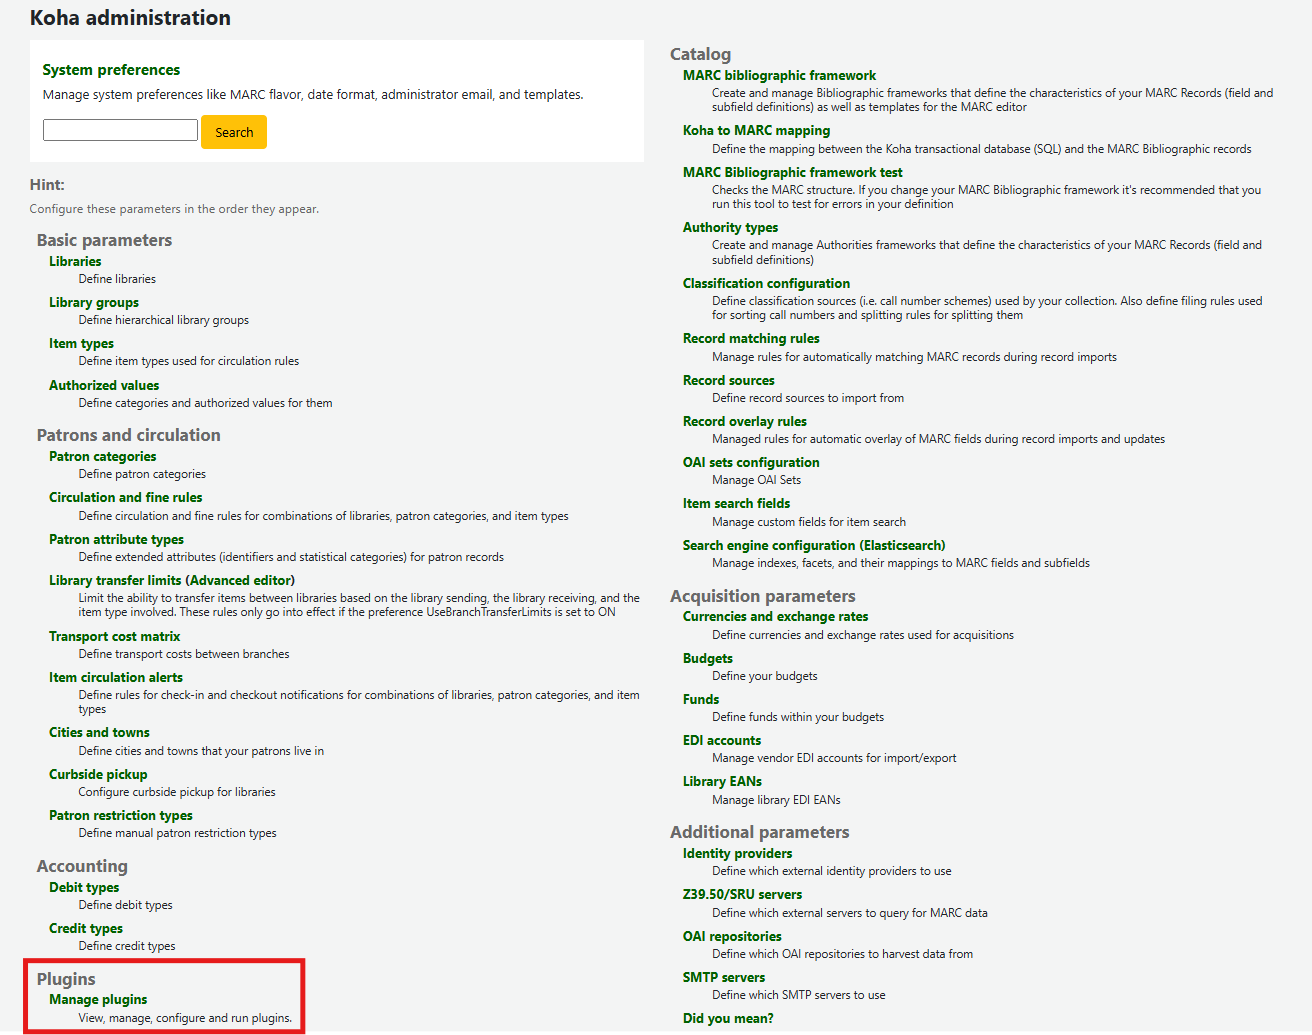Screen dimensions: 1312x1035
Task: Open MARC bibliographic framework
Action: pos(779,76)
